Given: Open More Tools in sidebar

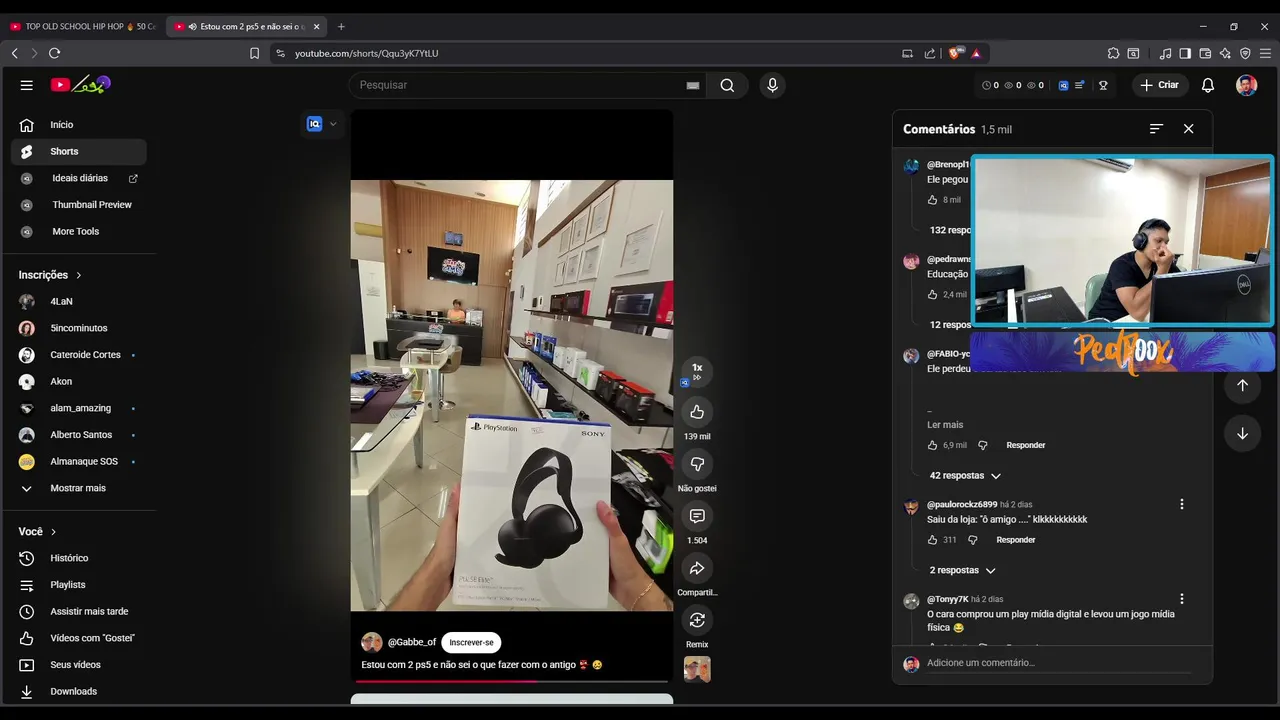Looking at the screenshot, I should click(x=78, y=231).
